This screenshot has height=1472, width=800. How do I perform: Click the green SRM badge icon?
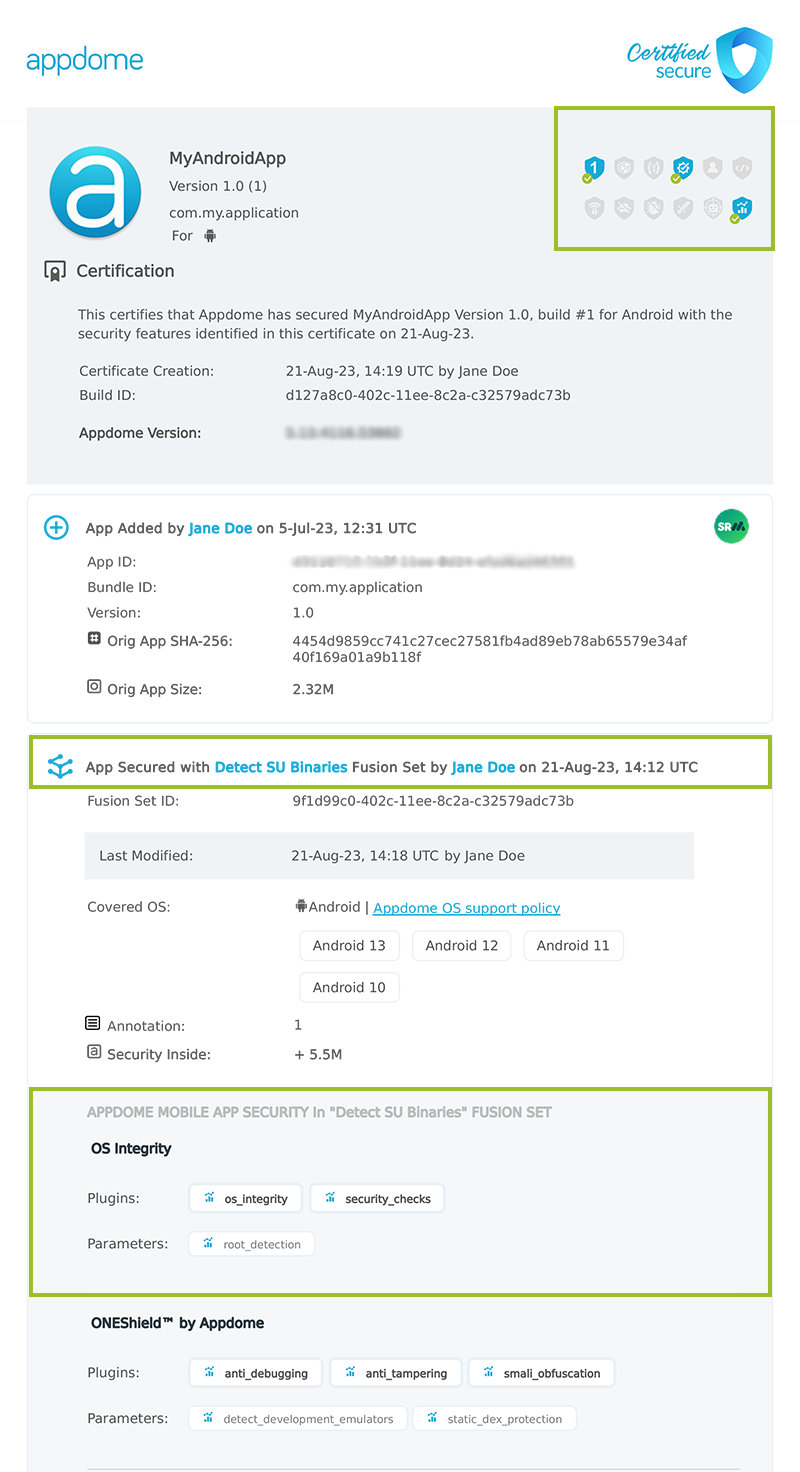(x=731, y=527)
